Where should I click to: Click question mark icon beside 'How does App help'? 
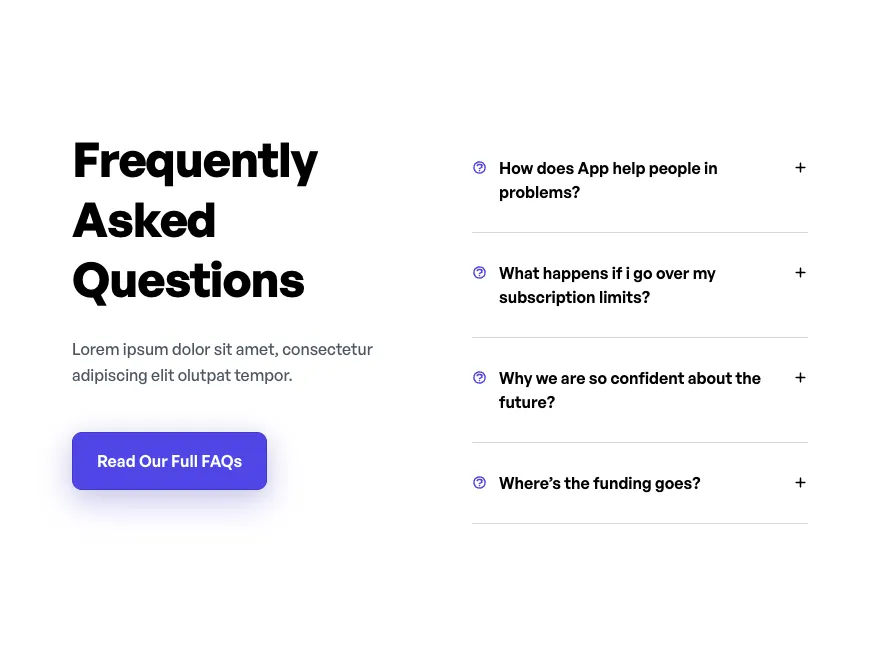click(479, 168)
